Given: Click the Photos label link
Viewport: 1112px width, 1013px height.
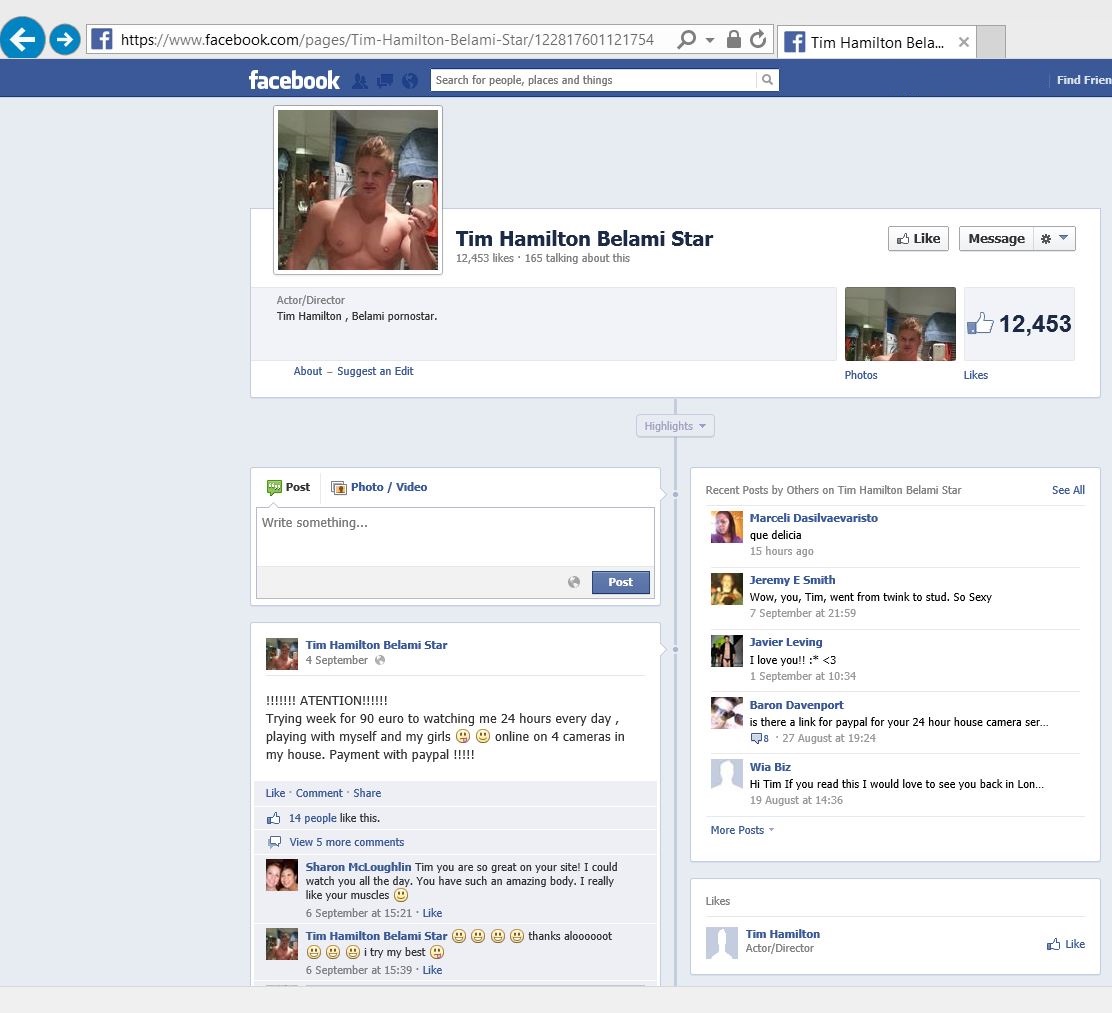Looking at the screenshot, I should pyautogui.click(x=861, y=375).
